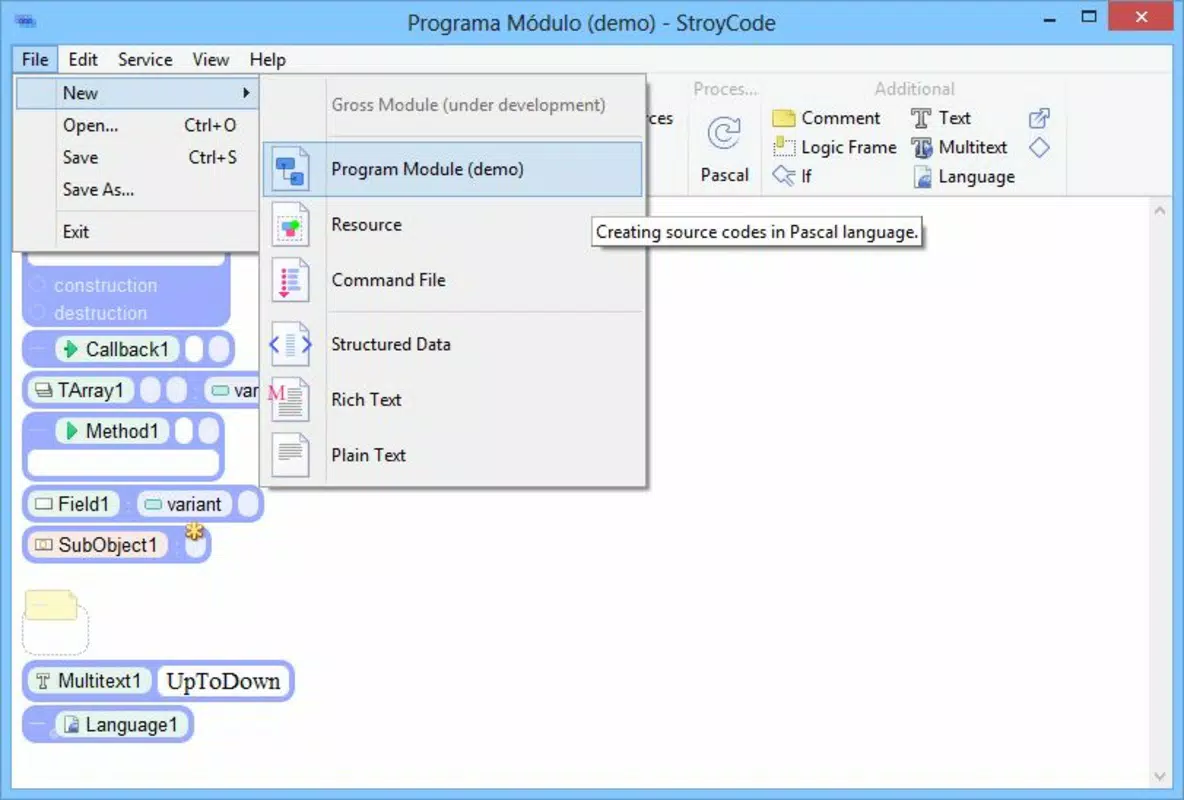1184x800 pixels.
Task: Click the Resource file icon
Action: pos(290,224)
